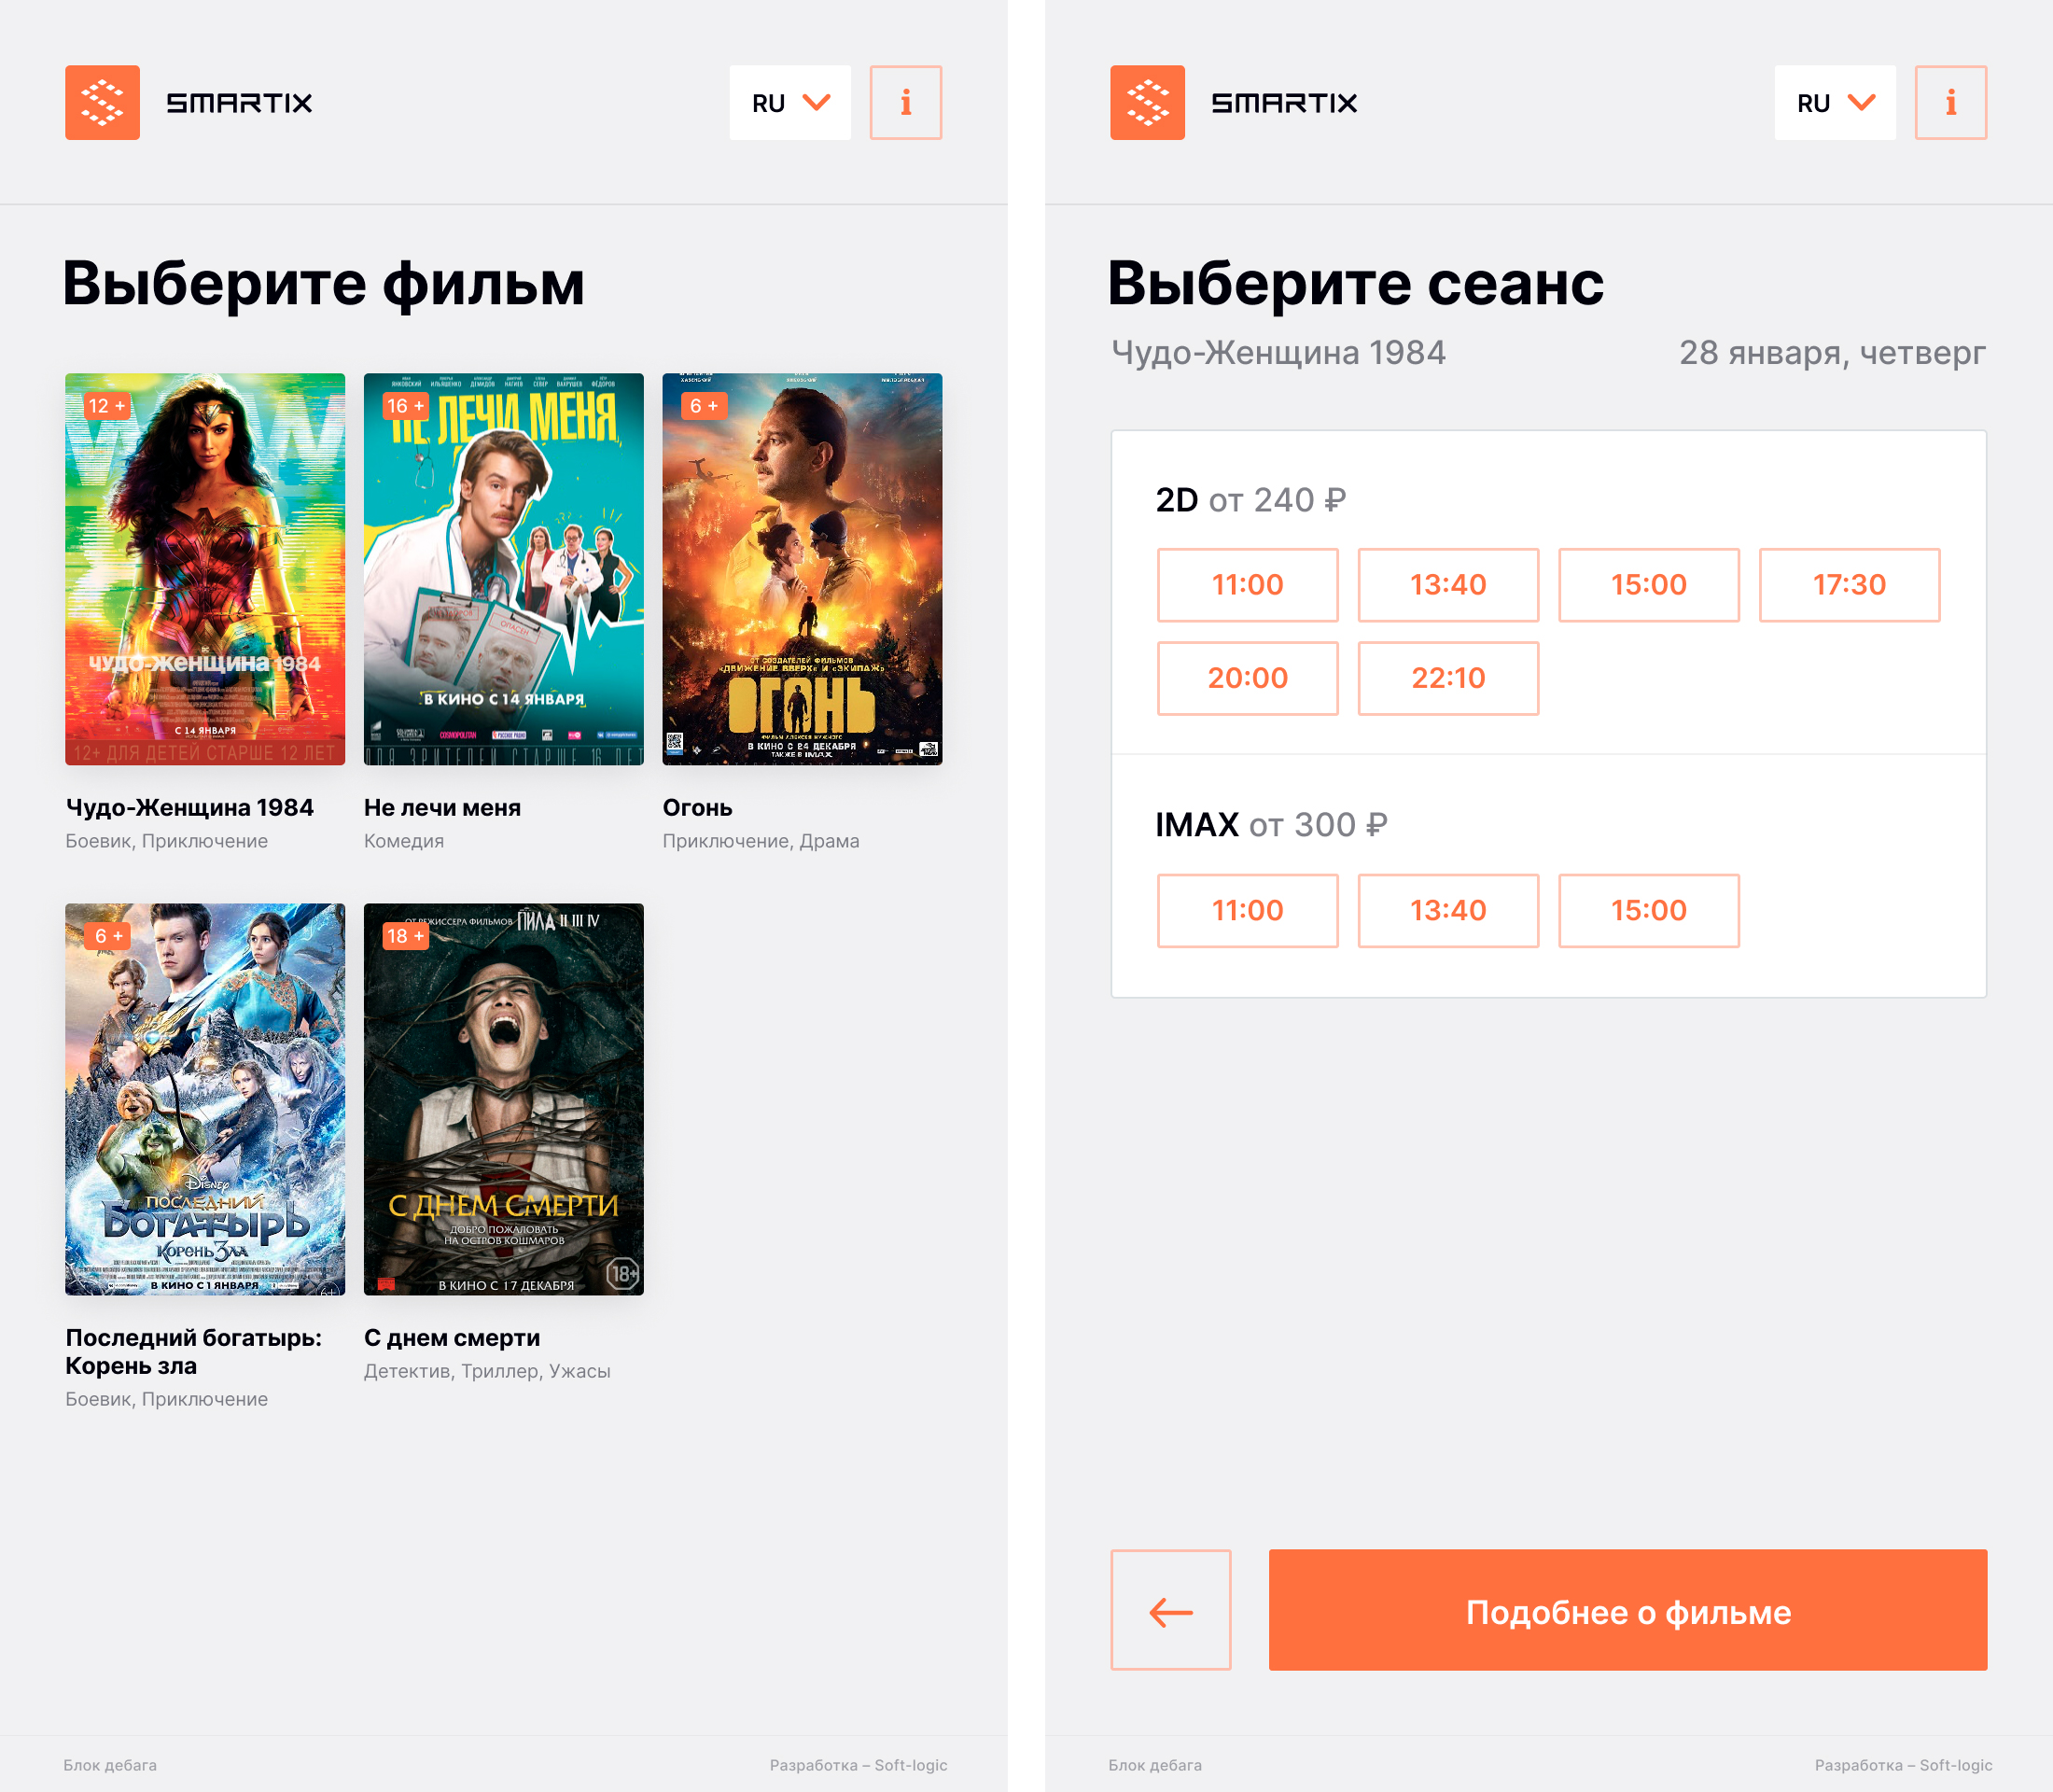Open Подобнее о фильме details
Viewport: 2053px width, 1792px height.
(1628, 1610)
